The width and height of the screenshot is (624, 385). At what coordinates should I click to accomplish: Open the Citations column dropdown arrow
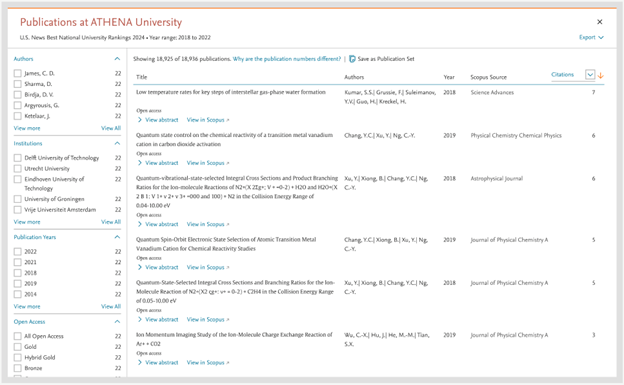590,74
